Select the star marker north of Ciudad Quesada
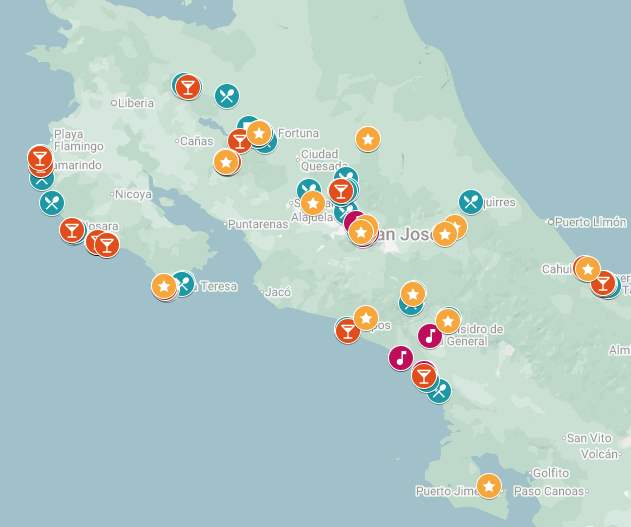Screen dimensions: 631x527 click(368, 139)
